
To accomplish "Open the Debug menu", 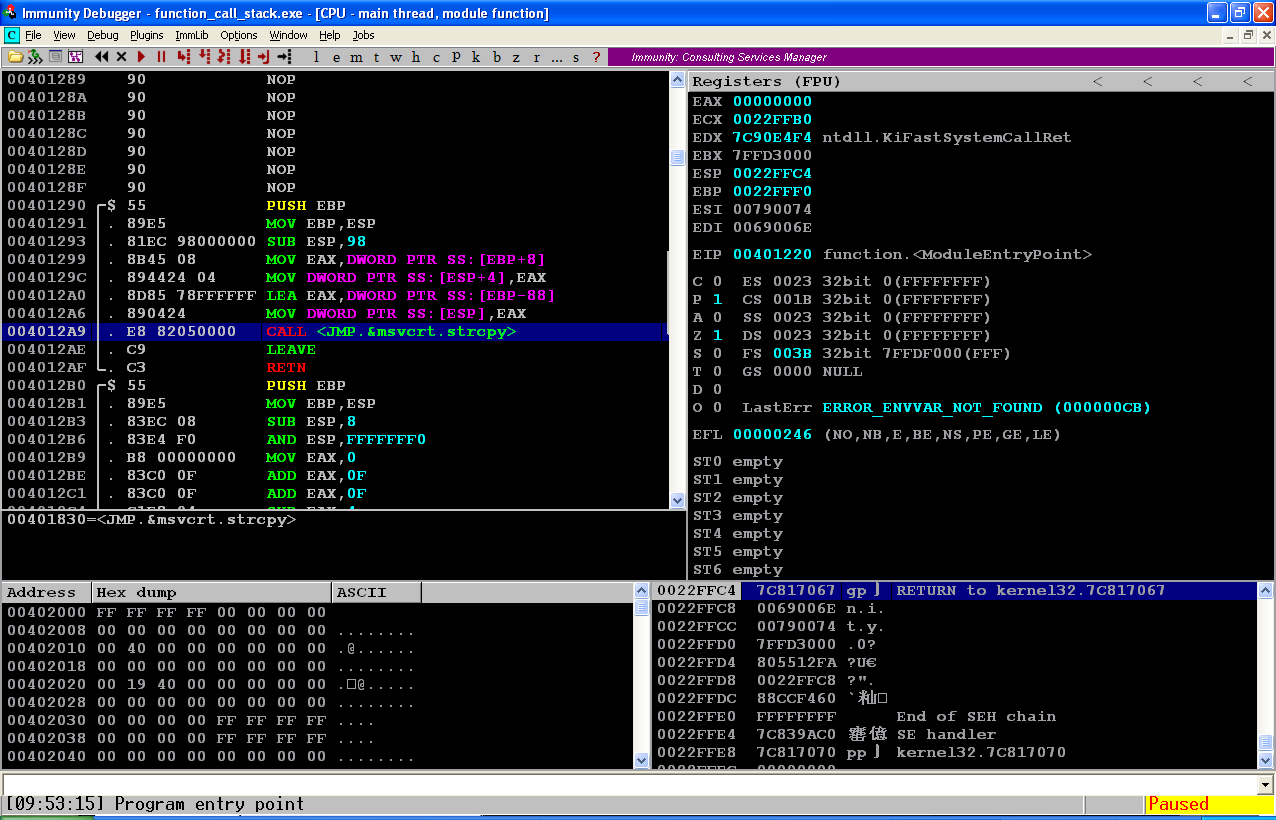I will pyautogui.click(x=102, y=35).
